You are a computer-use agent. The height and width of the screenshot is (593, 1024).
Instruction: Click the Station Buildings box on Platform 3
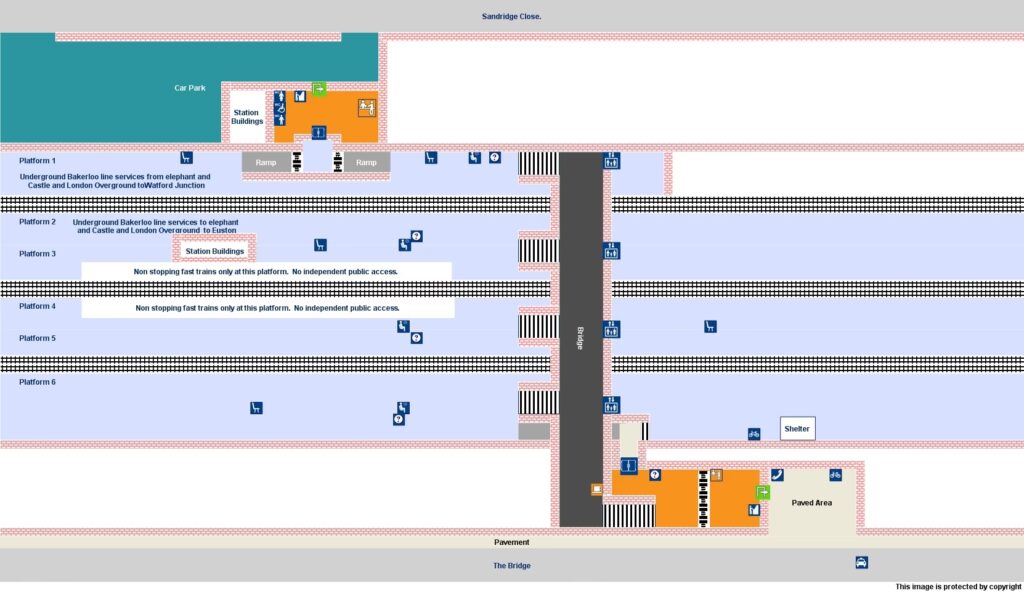[215, 251]
